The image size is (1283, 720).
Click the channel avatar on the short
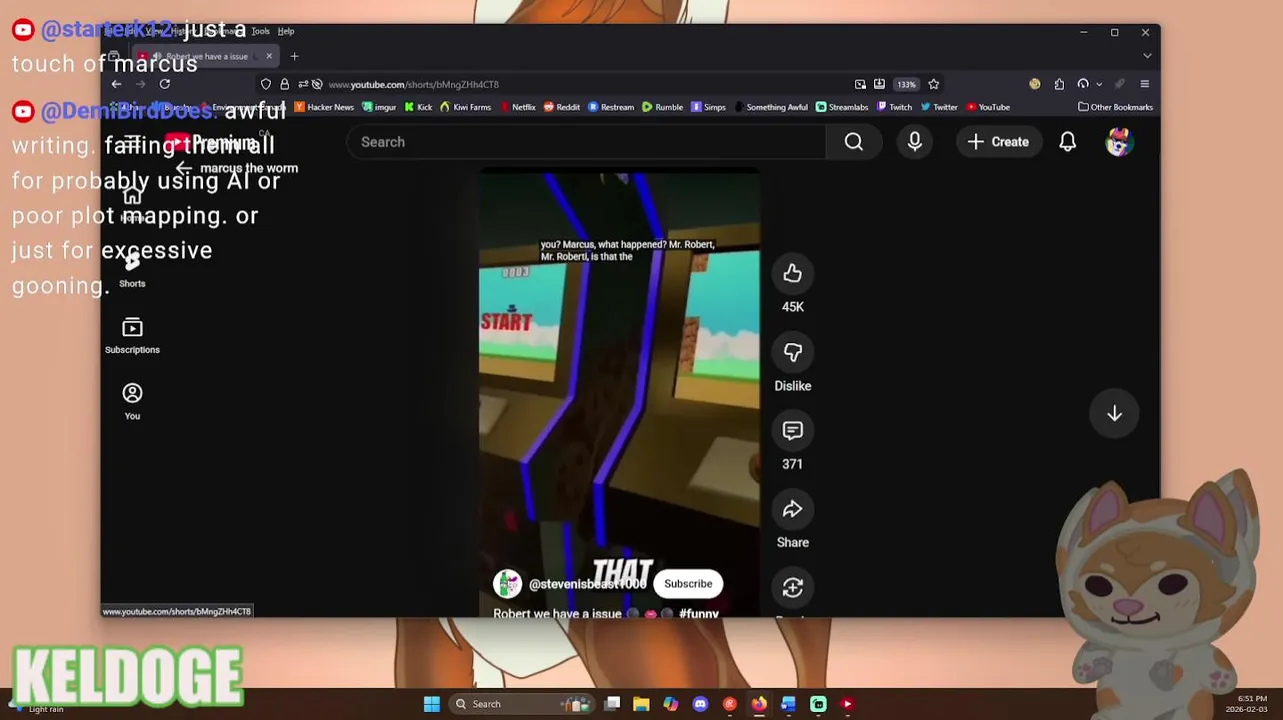tap(508, 584)
